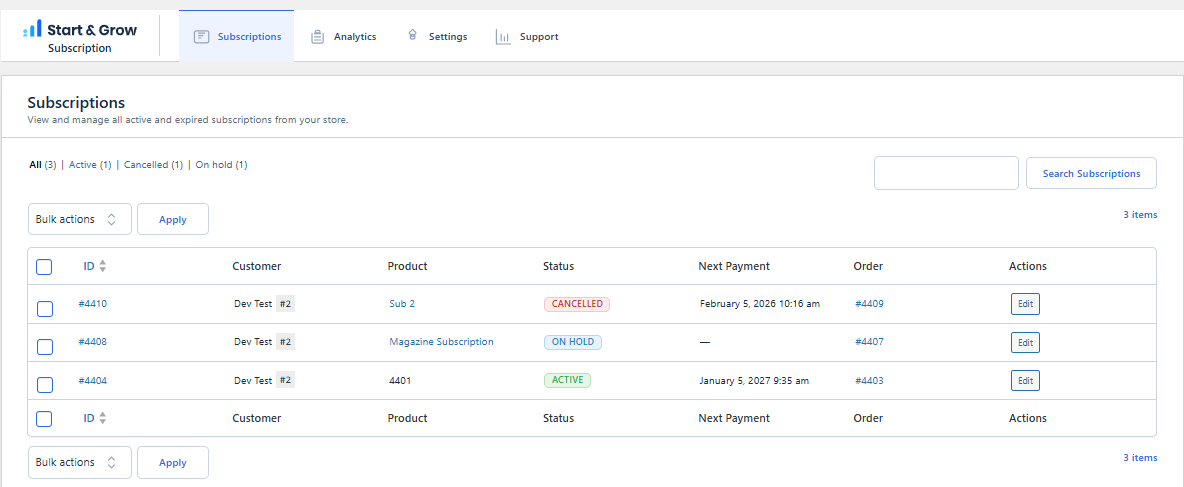
Task: Open order #4407 link
Action: click(x=869, y=341)
